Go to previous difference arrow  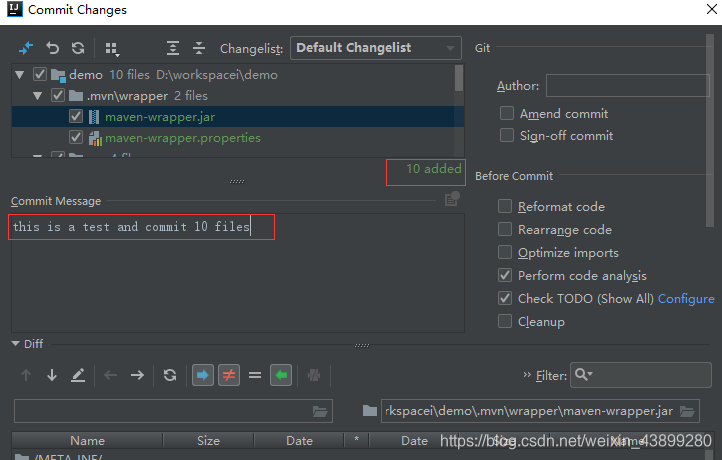pyautogui.click(x=26, y=375)
